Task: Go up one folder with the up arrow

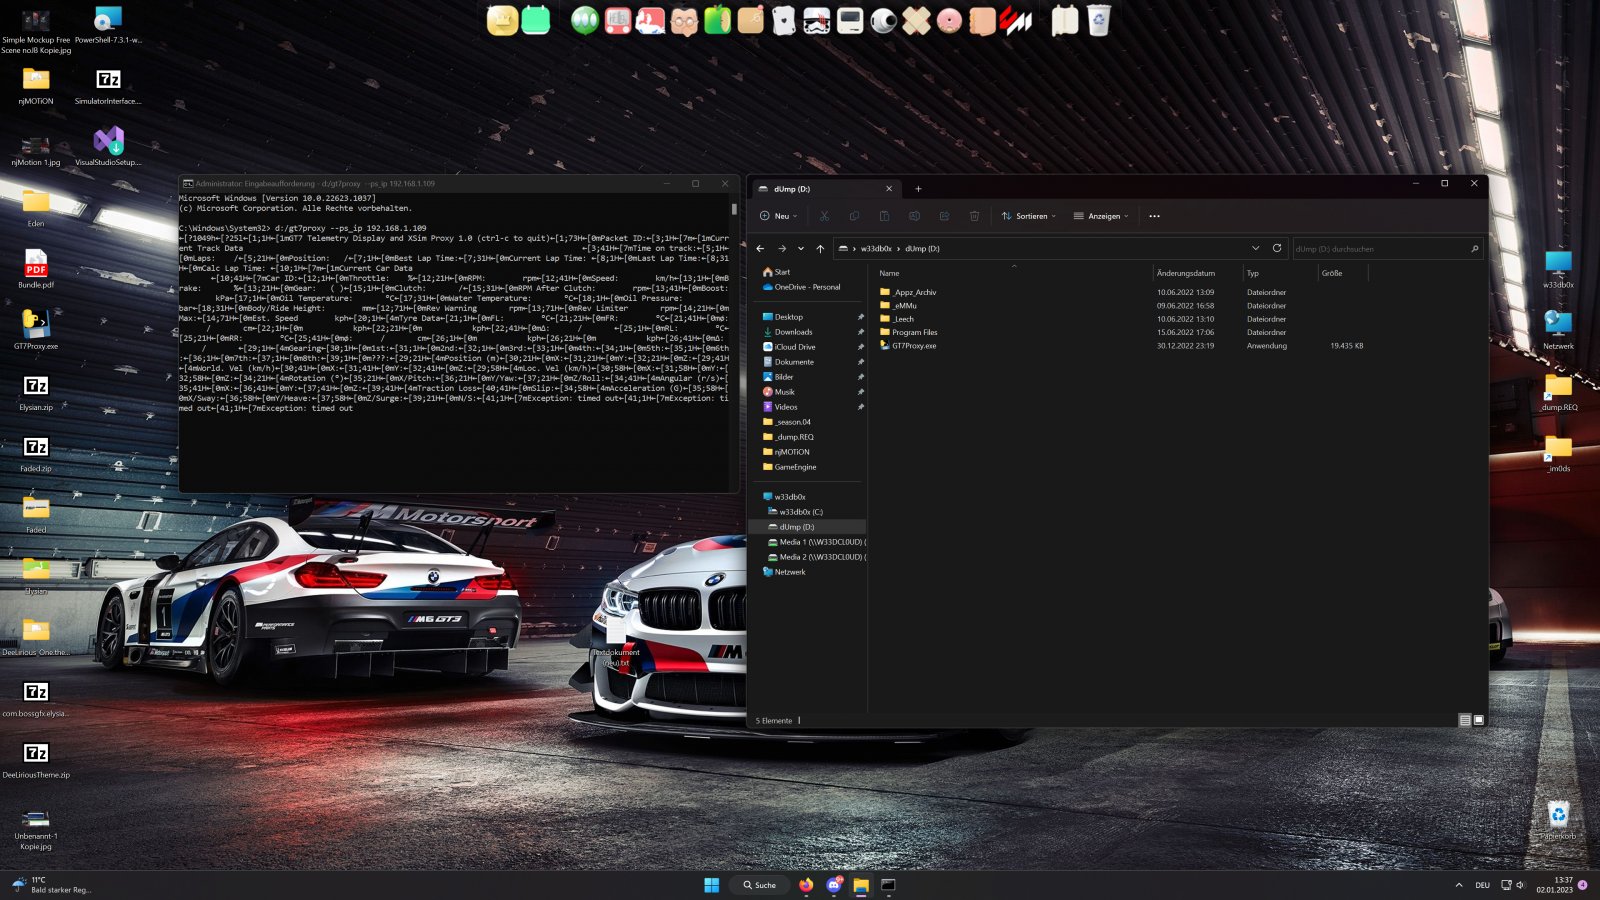Action: point(820,249)
